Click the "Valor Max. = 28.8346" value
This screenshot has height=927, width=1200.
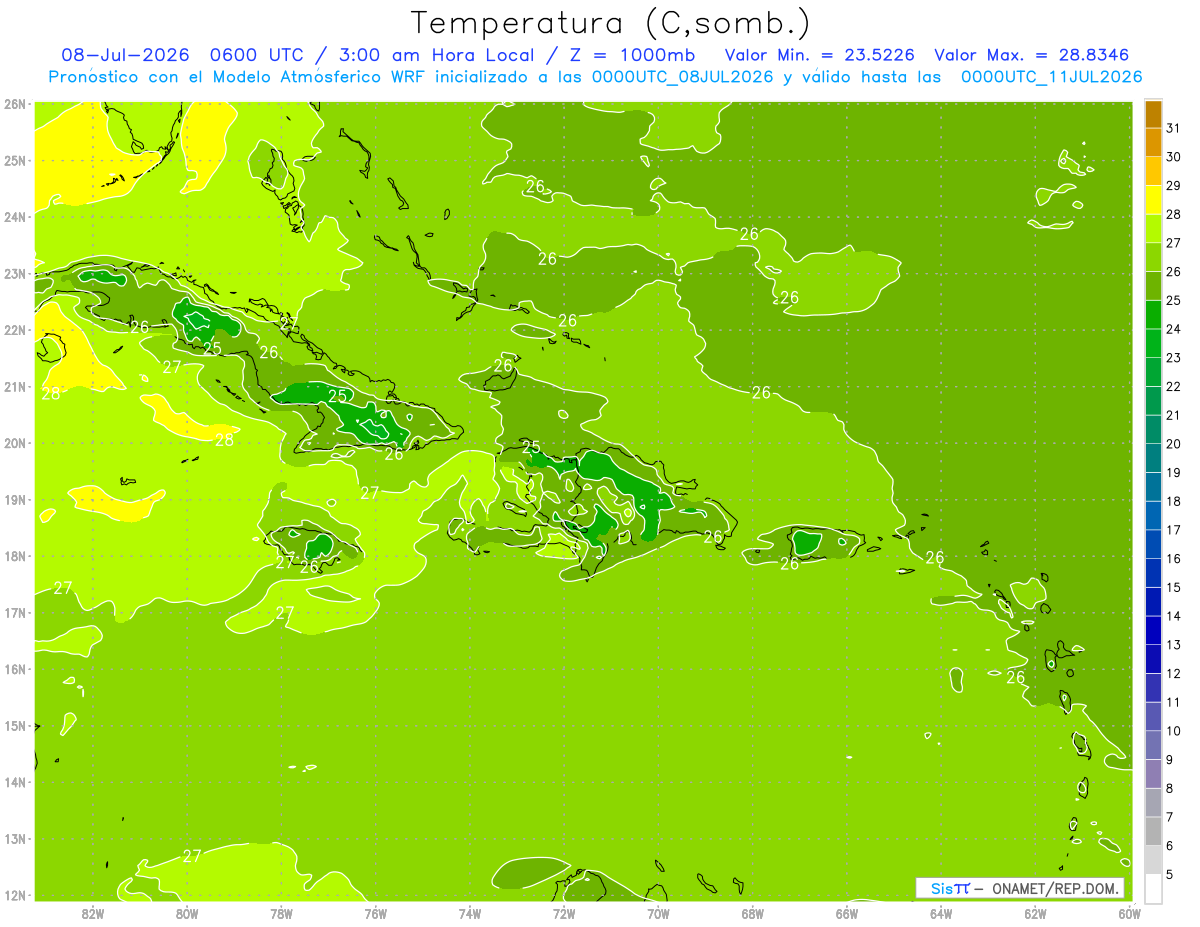(x=1033, y=54)
